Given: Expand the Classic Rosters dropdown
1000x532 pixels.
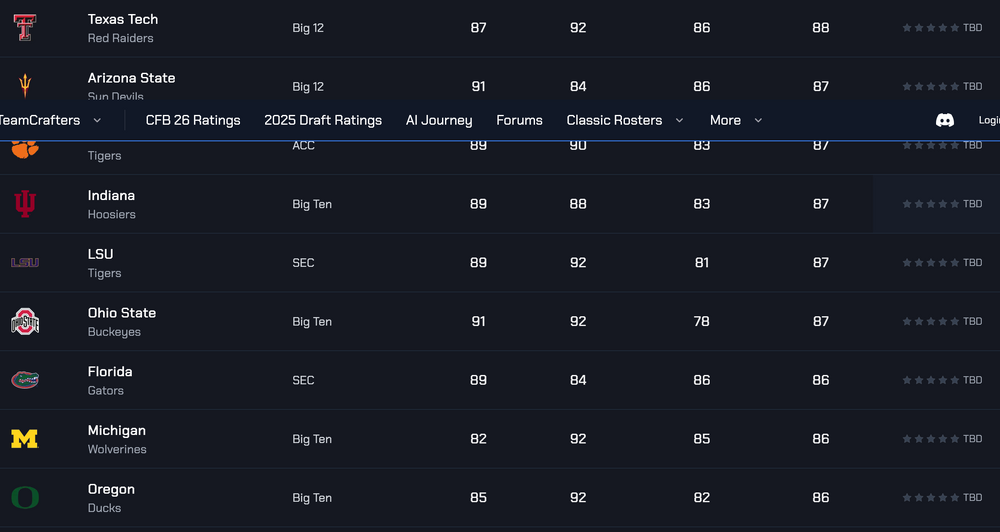Looking at the screenshot, I should click(625, 120).
